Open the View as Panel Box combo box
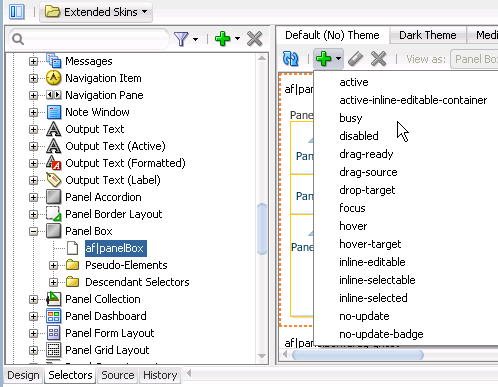 tap(474, 59)
